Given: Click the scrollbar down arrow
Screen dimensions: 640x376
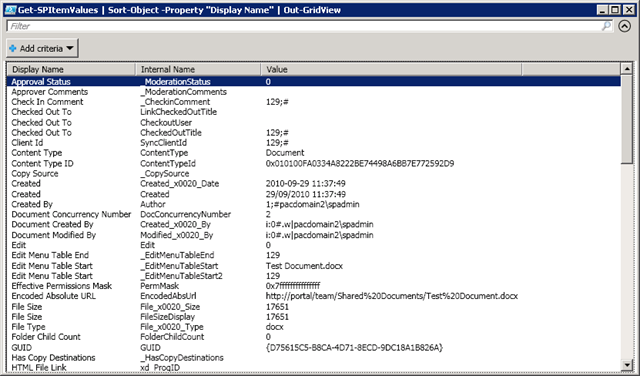Looking at the screenshot, I should [x=626, y=364].
